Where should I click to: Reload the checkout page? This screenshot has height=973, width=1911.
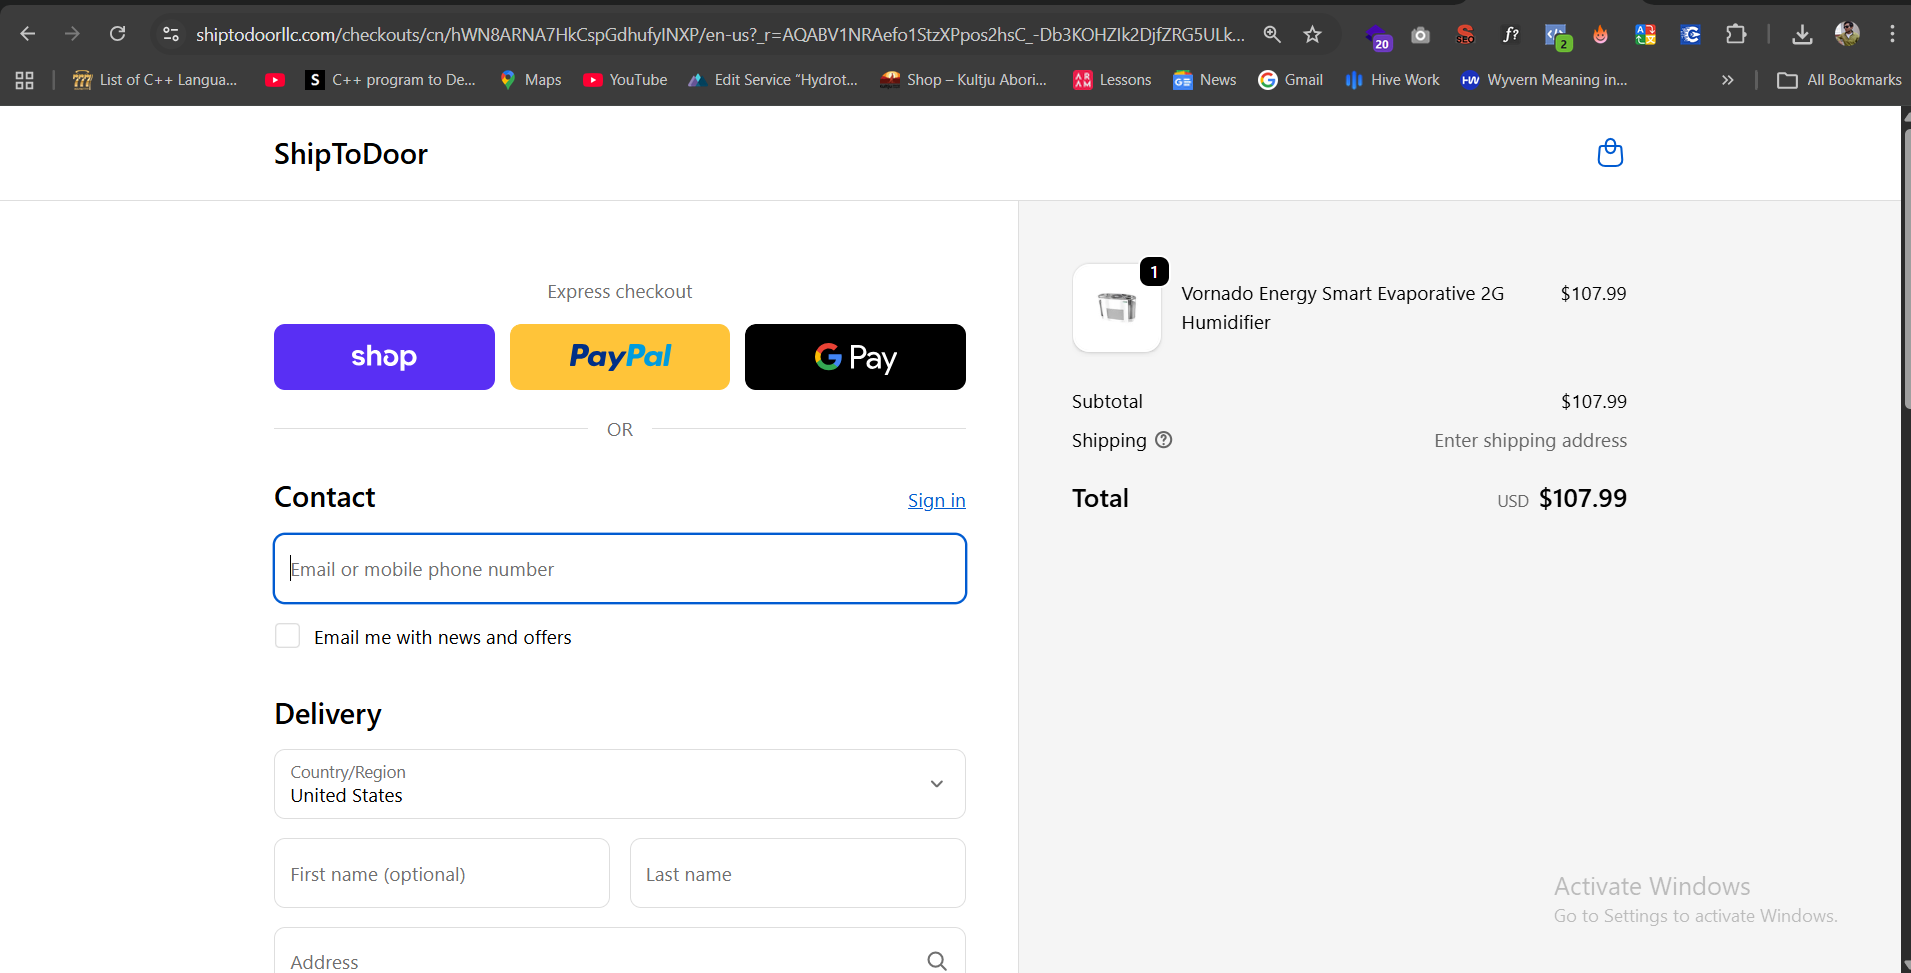117,34
